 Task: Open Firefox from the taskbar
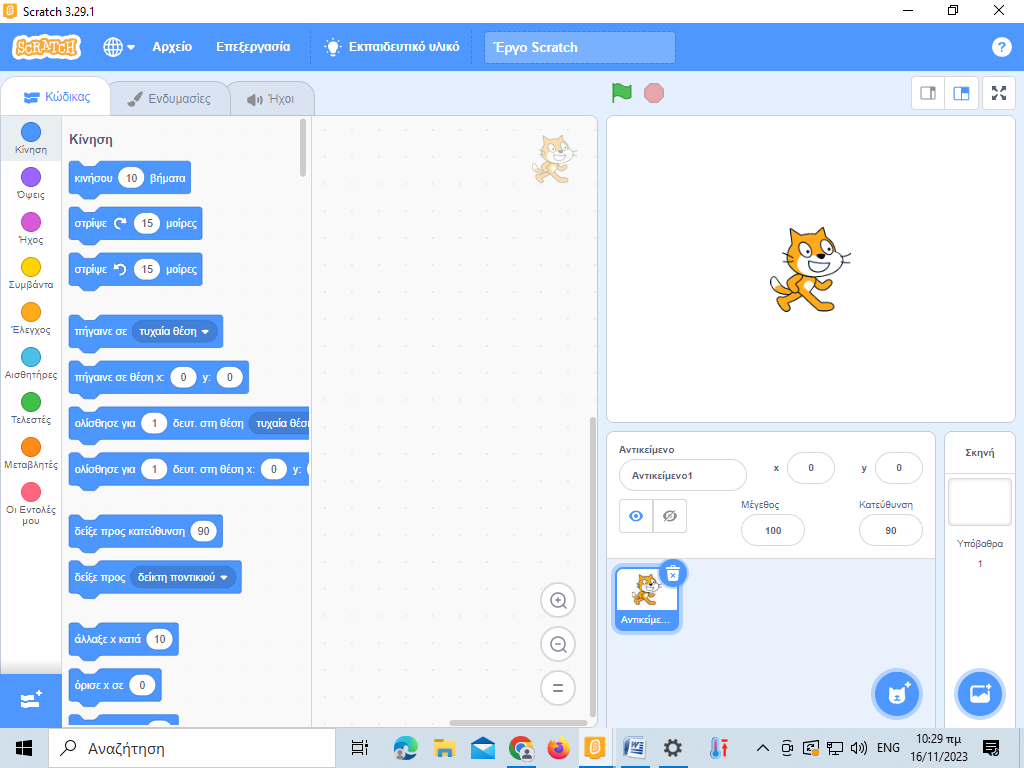pos(558,748)
